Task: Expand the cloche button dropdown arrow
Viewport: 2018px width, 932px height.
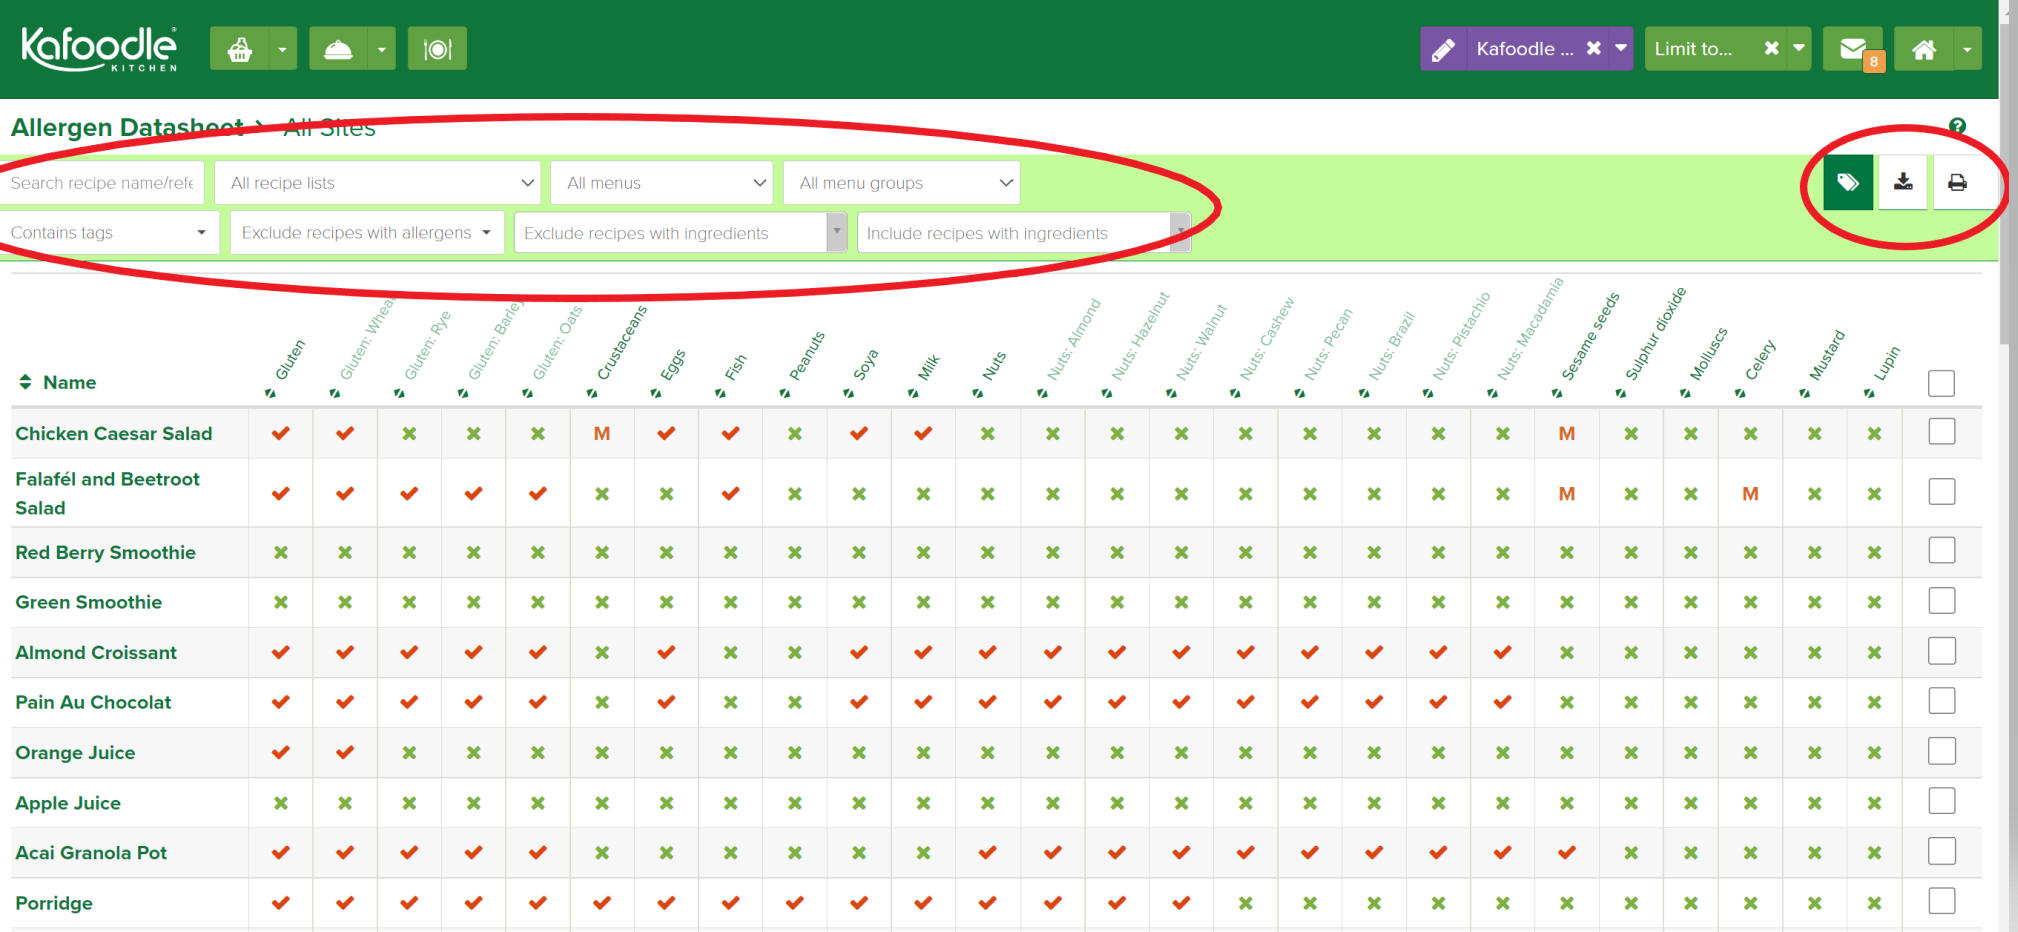Action: pos(382,49)
